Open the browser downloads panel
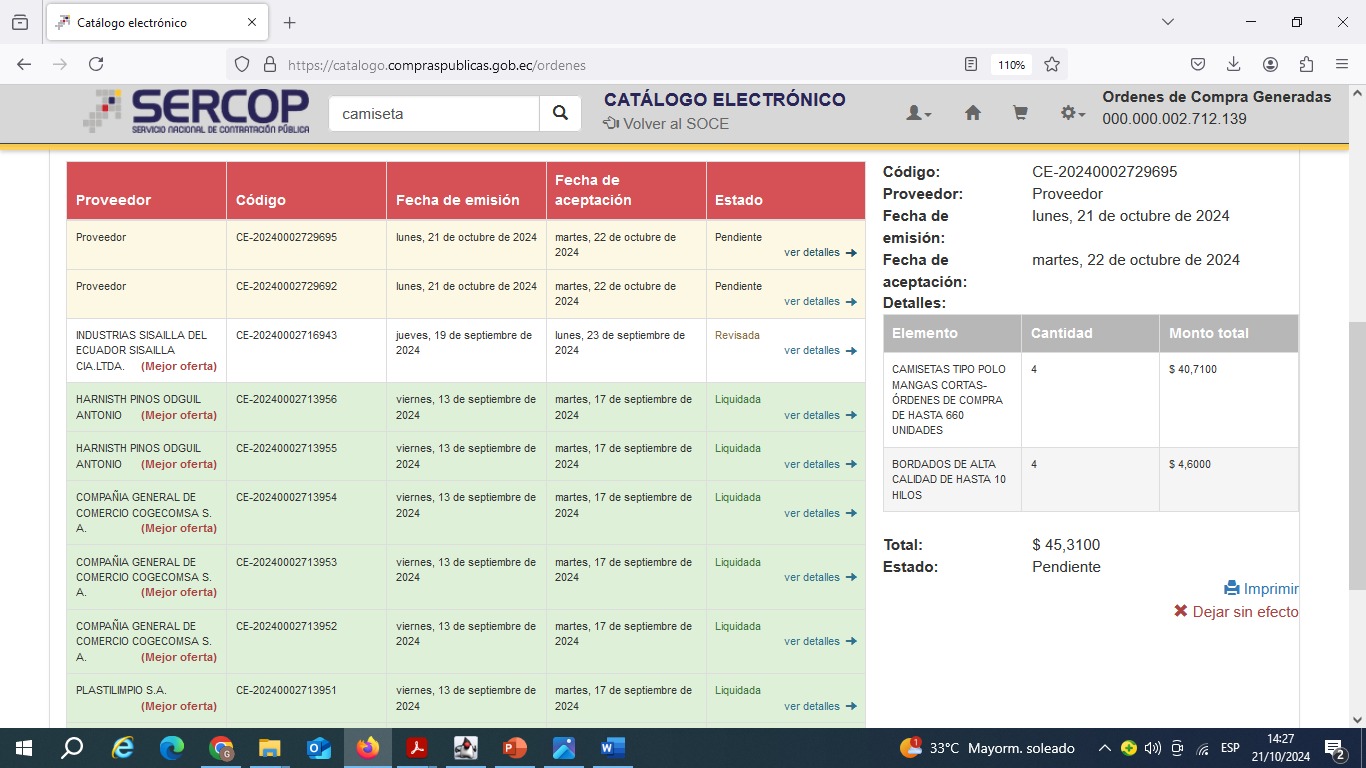This screenshot has height=768, width=1366. click(1234, 64)
